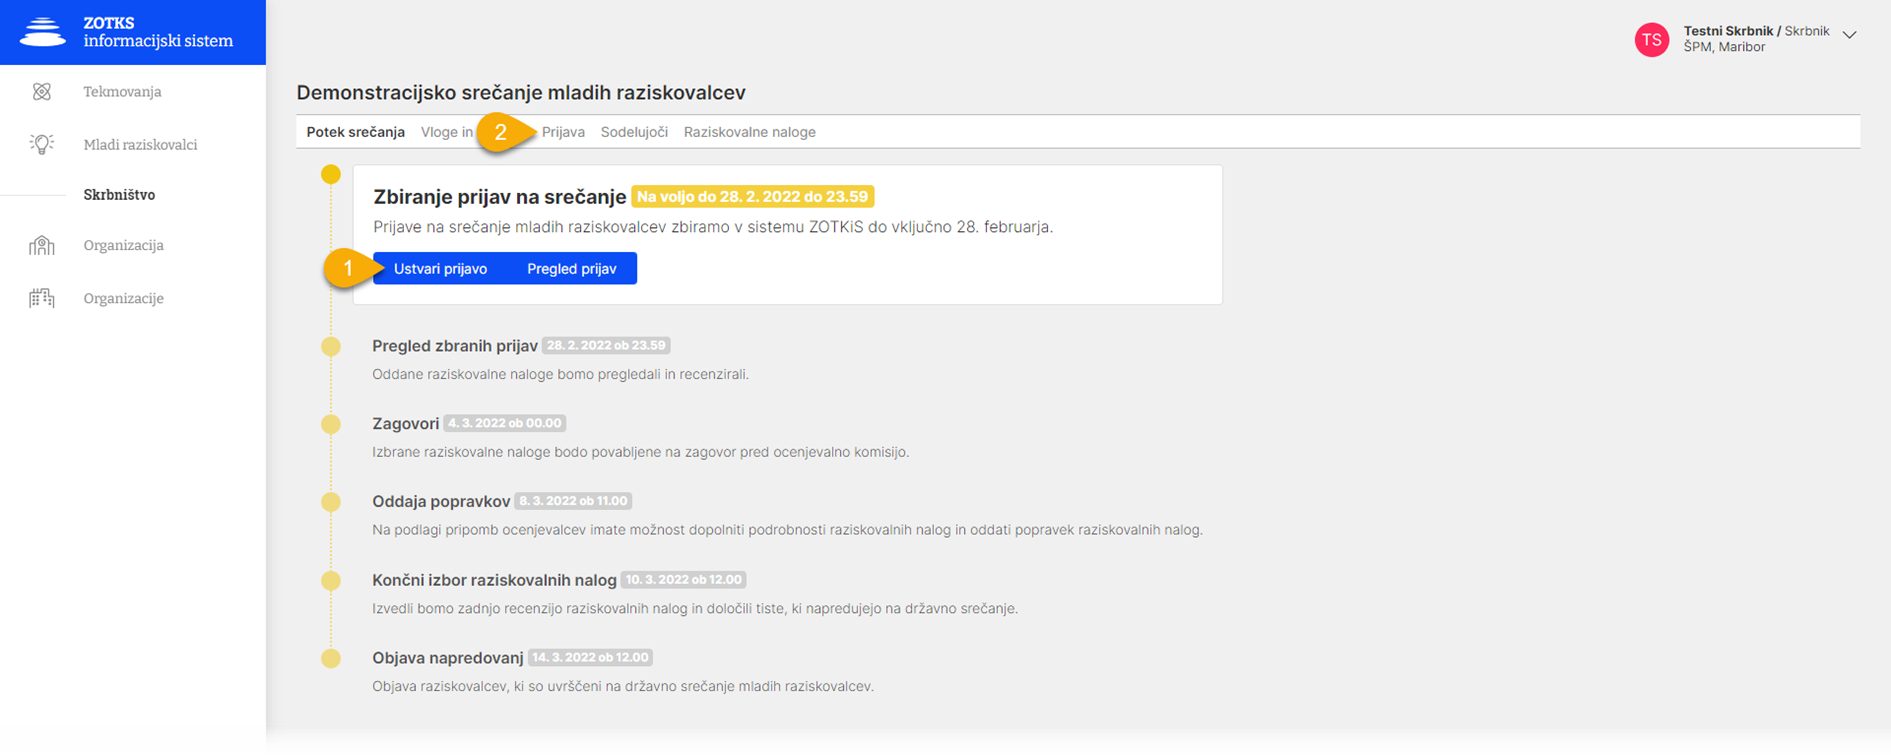
Task: Click the Oddaja popravkov timeline dot
Action: tap(331, 502)
